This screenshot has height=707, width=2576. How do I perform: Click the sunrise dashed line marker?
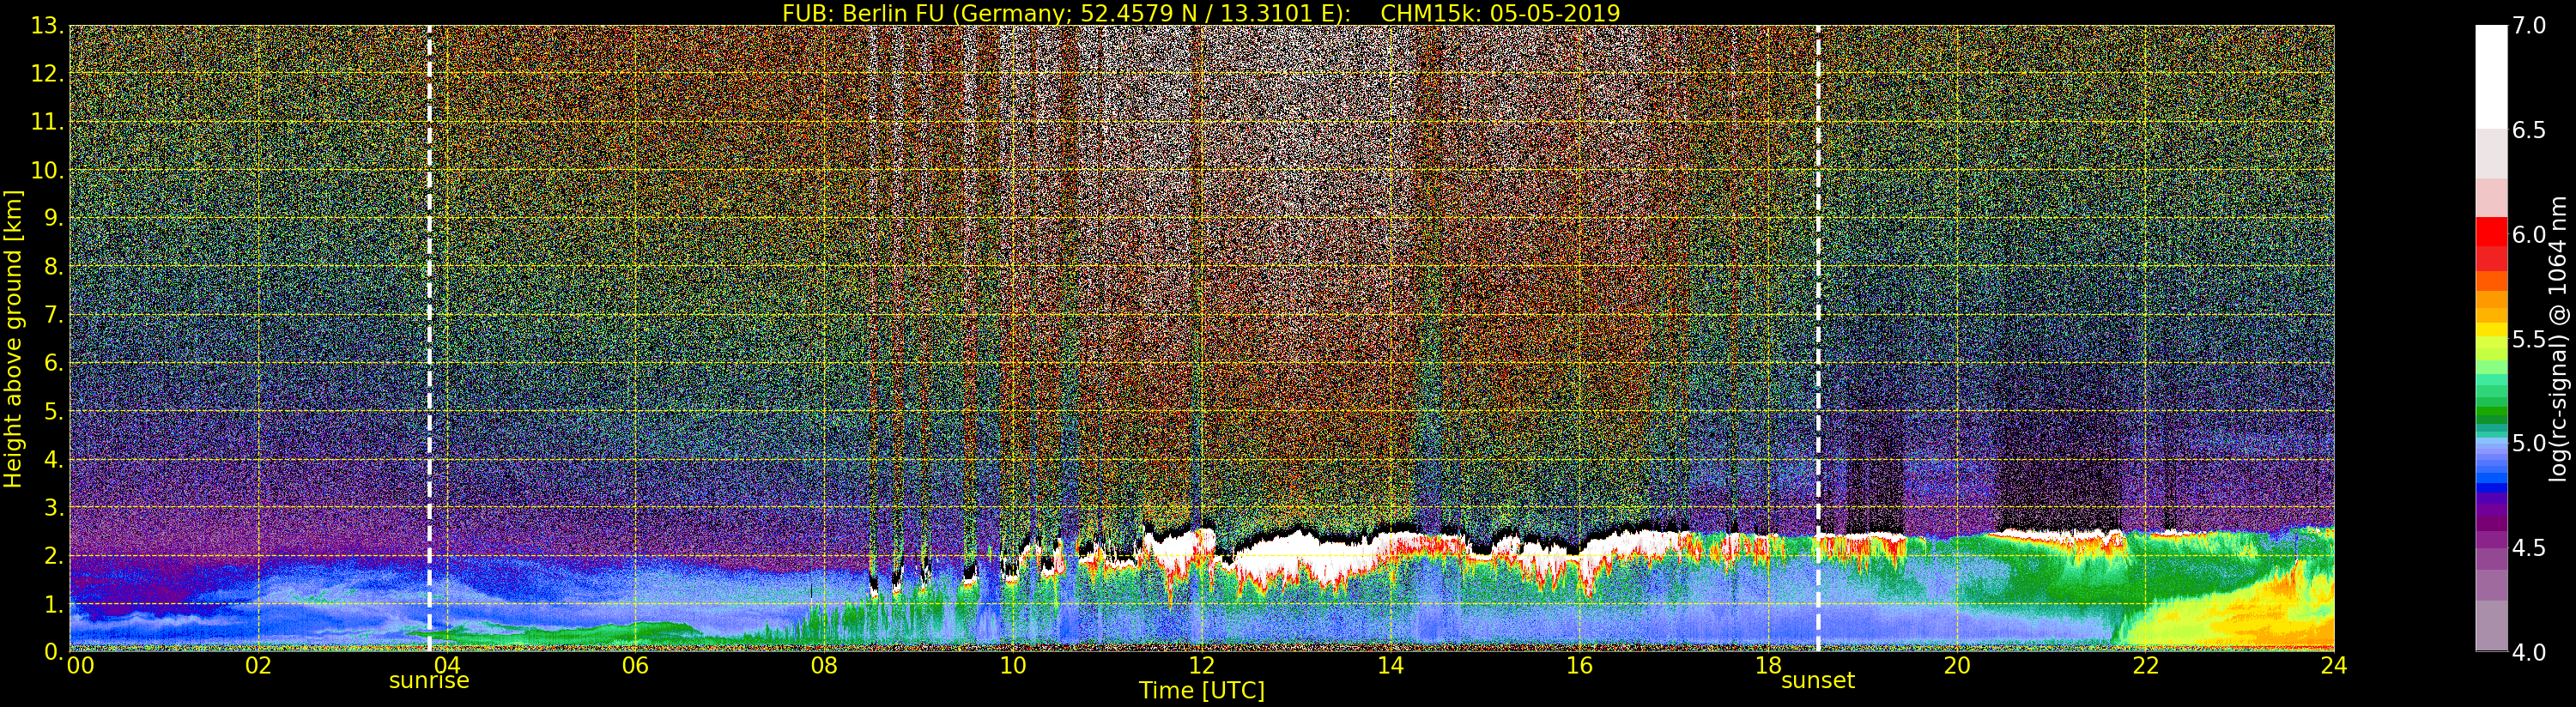coord(429,338)
